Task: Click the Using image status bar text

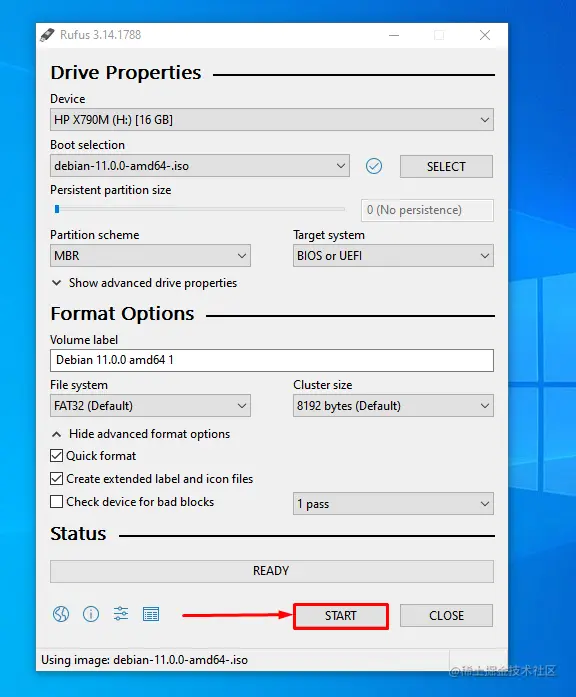Action: (x=144, y=660)
